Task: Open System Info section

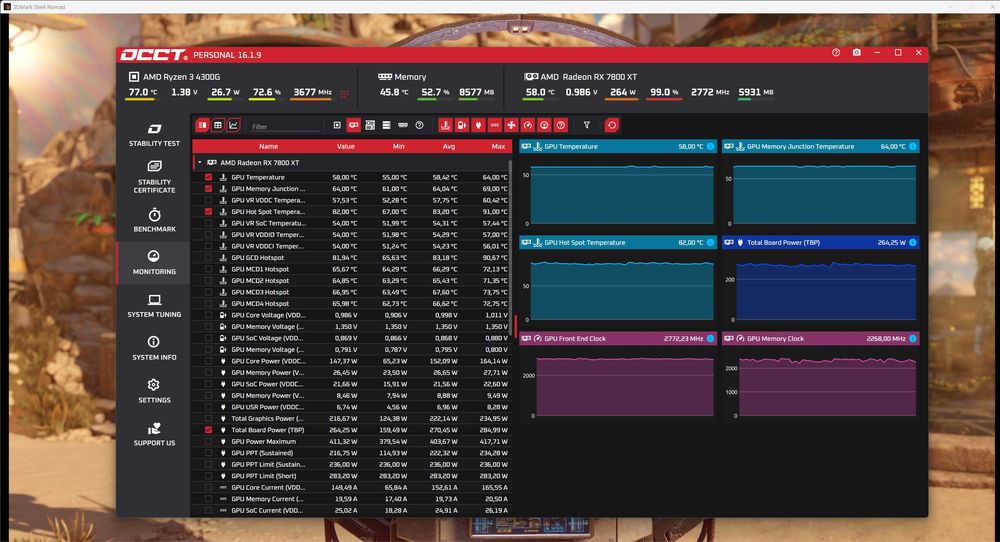Action: (154, 348)
